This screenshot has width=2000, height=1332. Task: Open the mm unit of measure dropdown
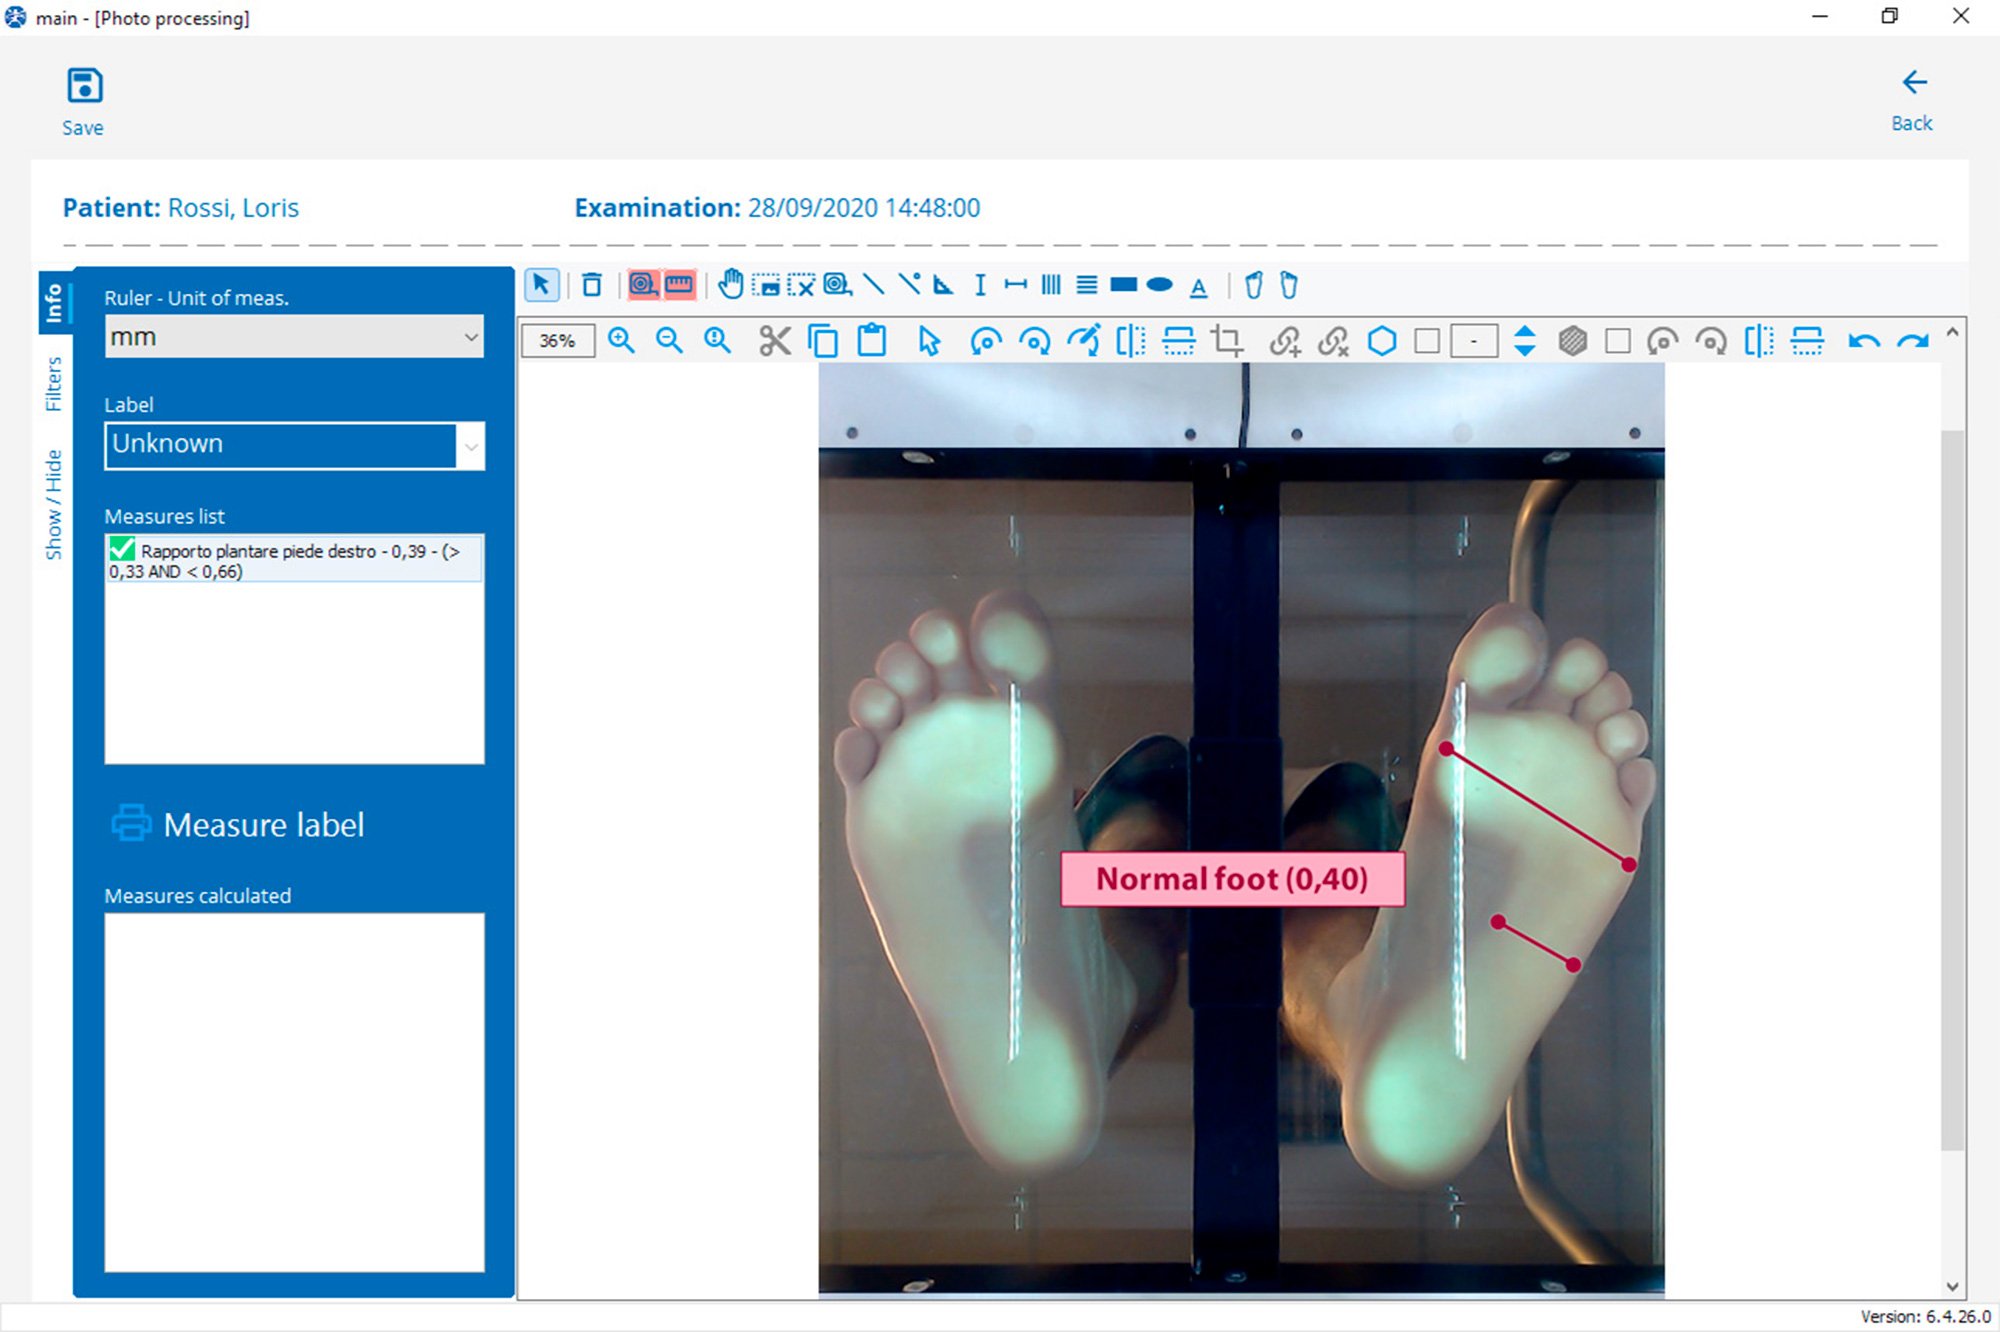[470, 337]
